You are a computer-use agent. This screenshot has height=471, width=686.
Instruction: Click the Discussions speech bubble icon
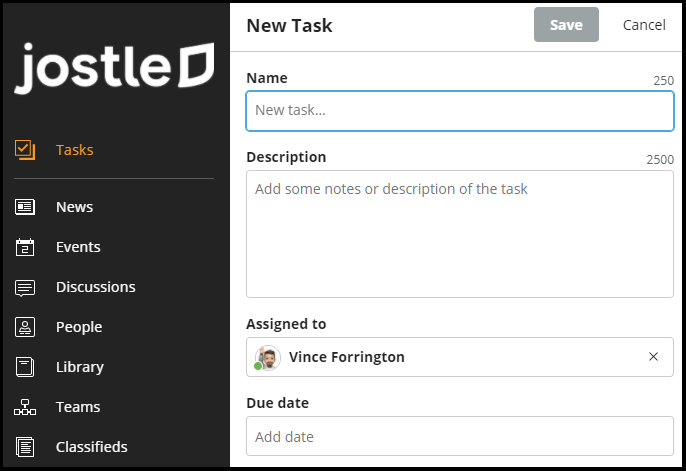coord(25,287)
